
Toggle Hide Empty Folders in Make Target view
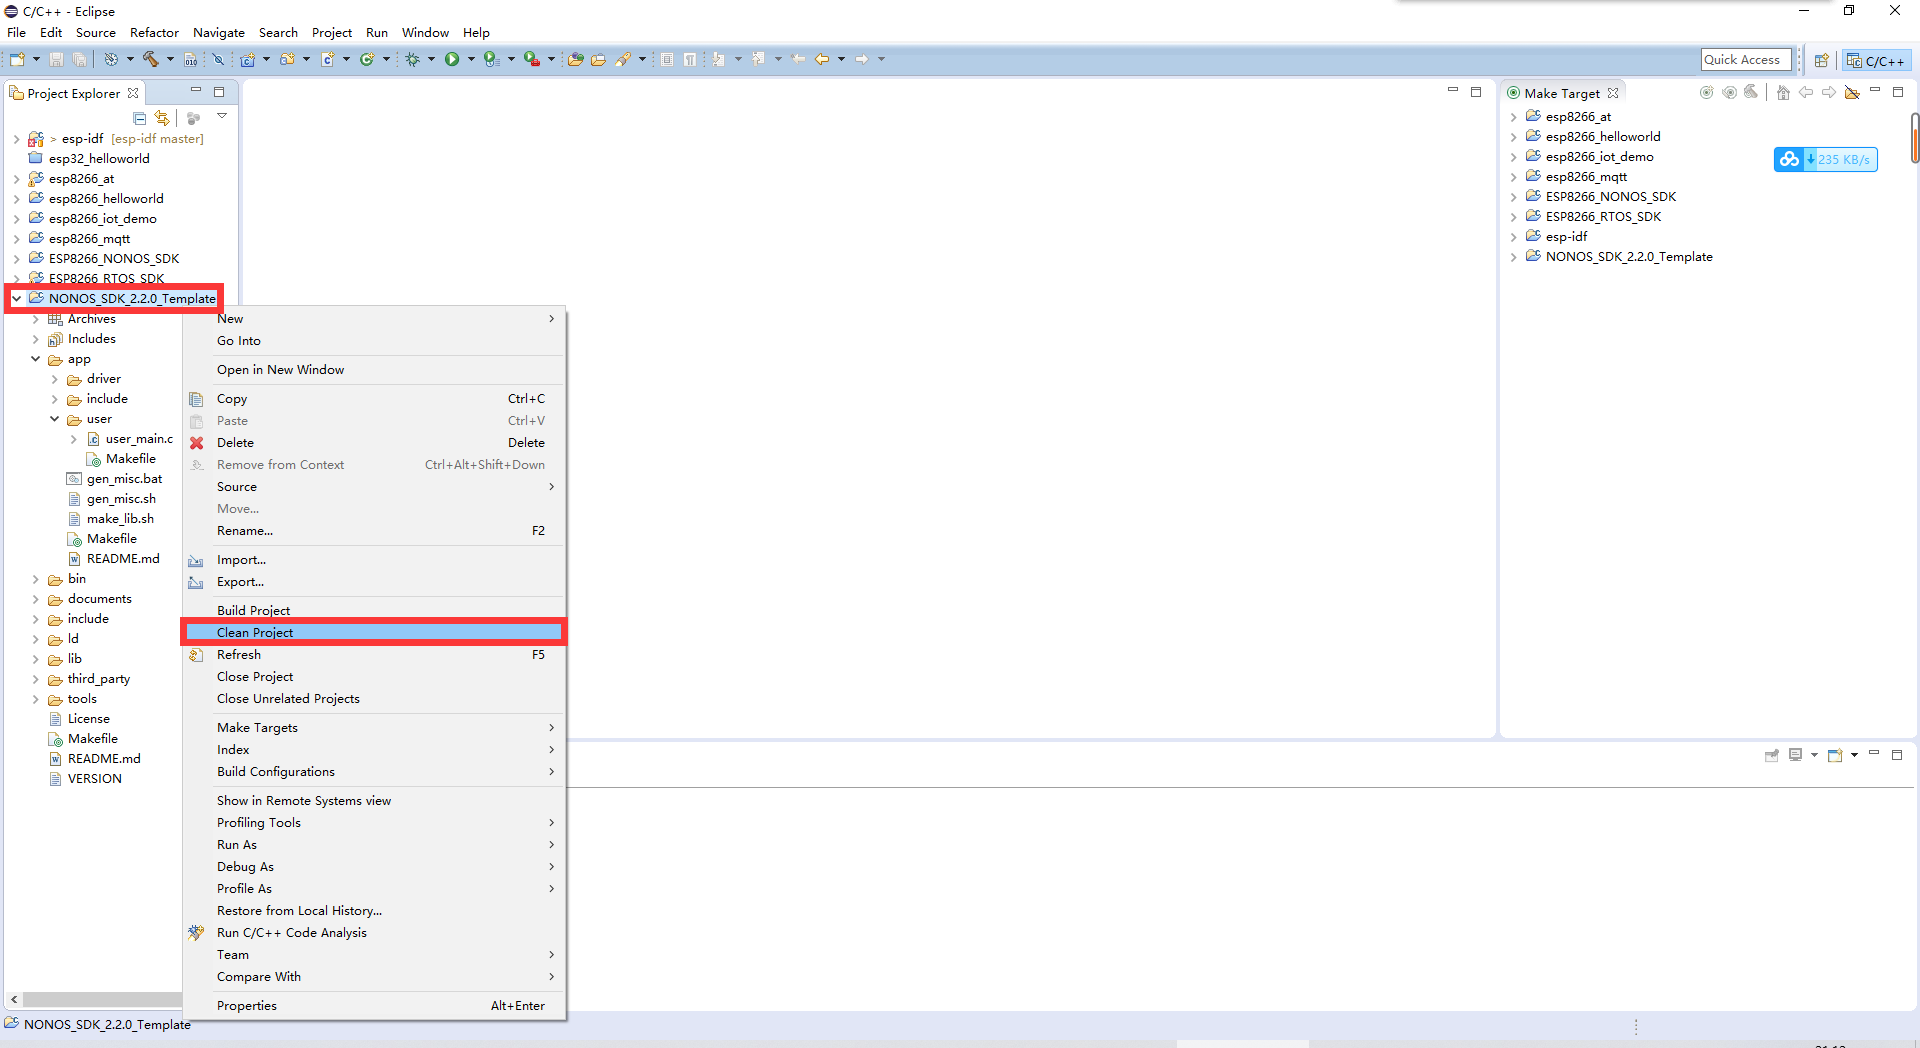click(1852, 92)
